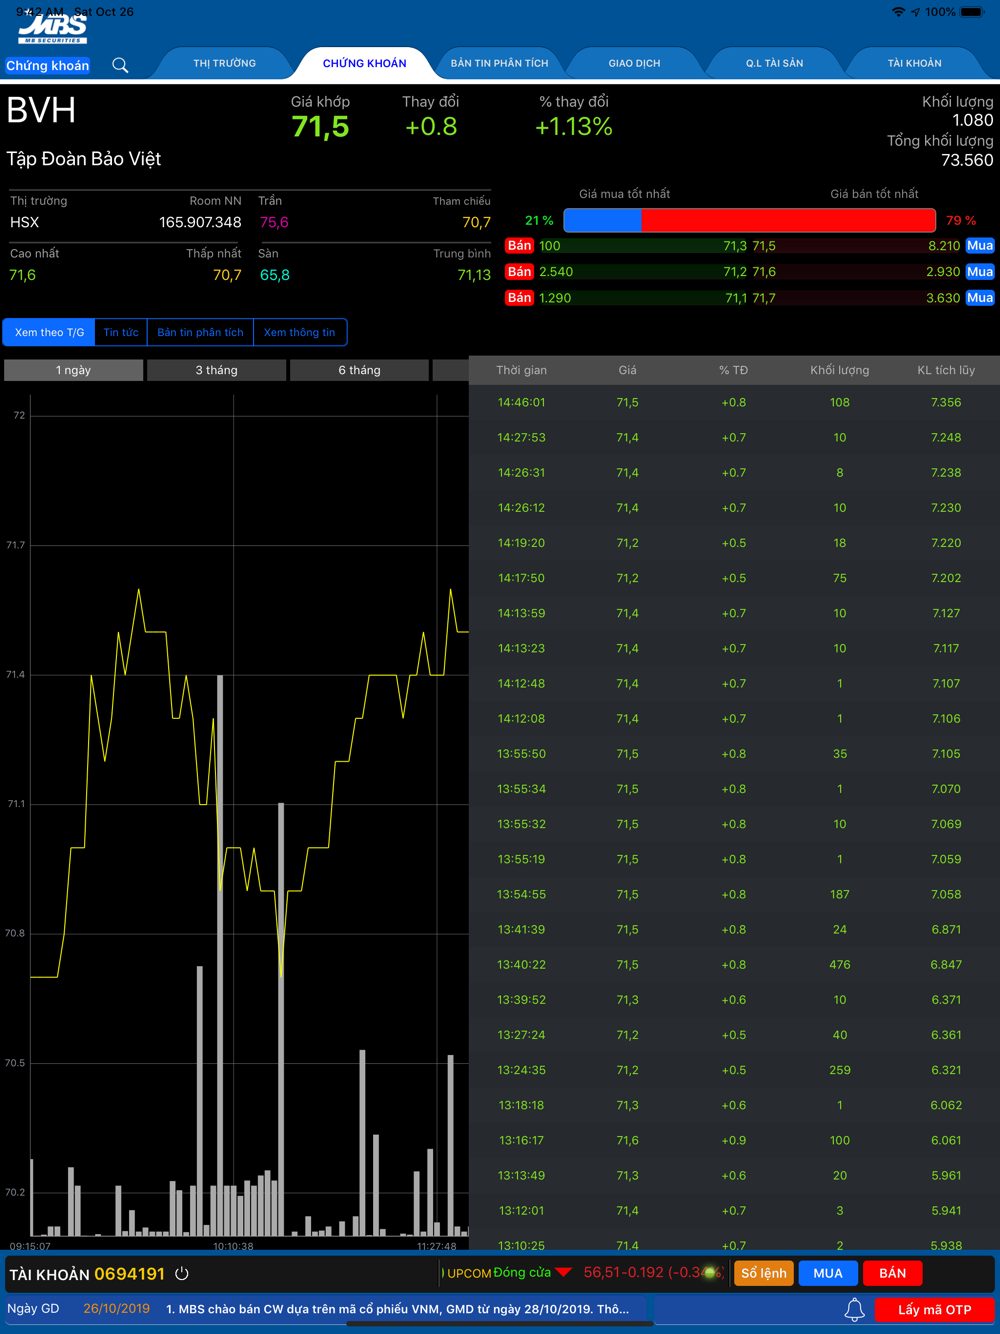Tap the buy/sell ratio bar

(749, 220)
